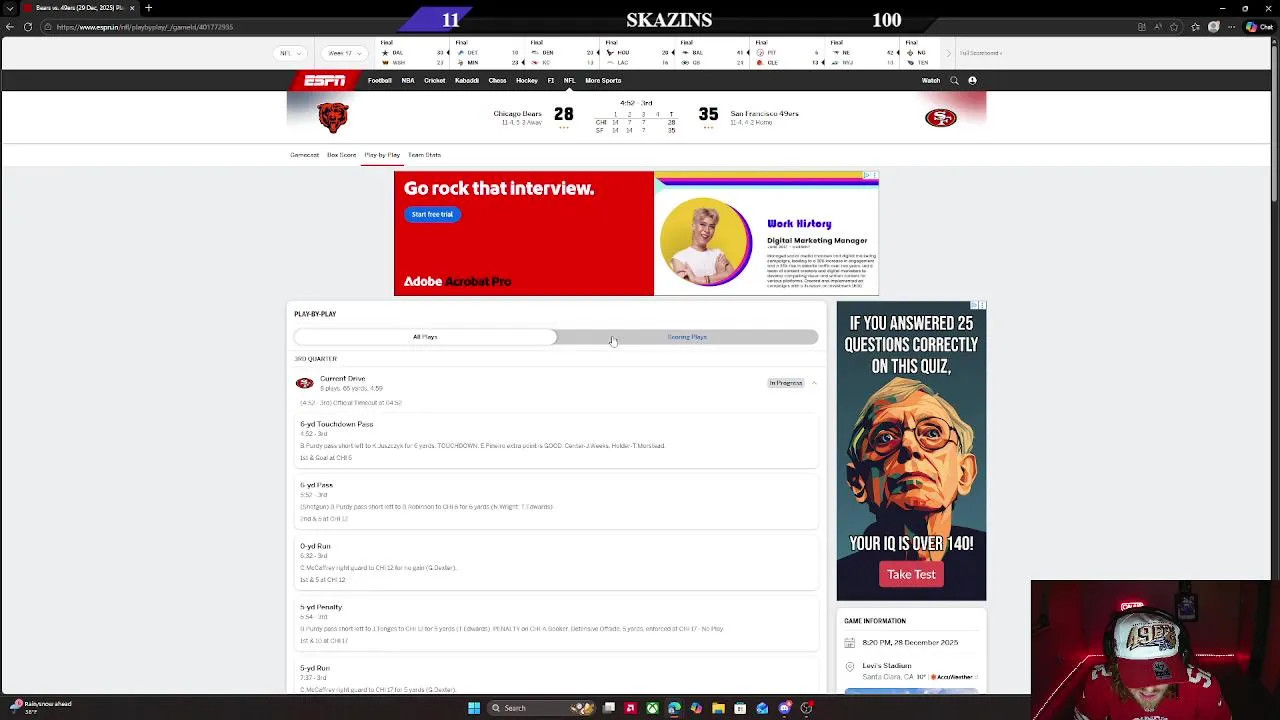This screenshot has height=720, width=1280.
Task: Open Task View from taskbar
Action: click(608, 708)
